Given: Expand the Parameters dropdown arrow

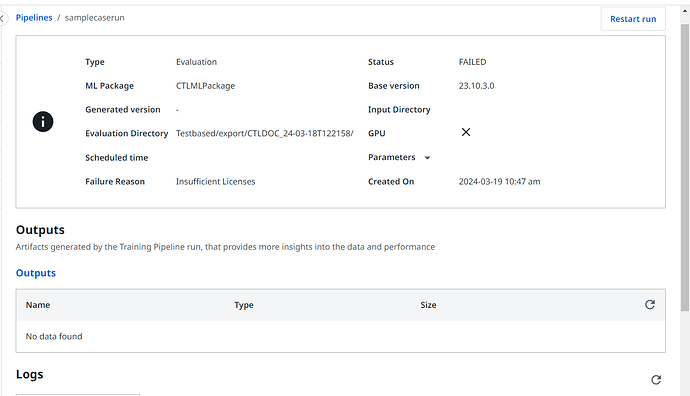Looking at the screenshot, I should click(427, 158).
